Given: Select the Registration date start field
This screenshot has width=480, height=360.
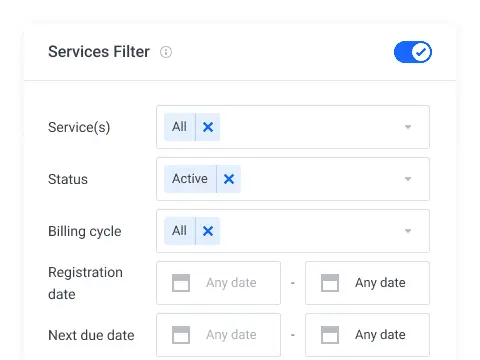Looking at the screenshot, I should [x=218, y=283].
